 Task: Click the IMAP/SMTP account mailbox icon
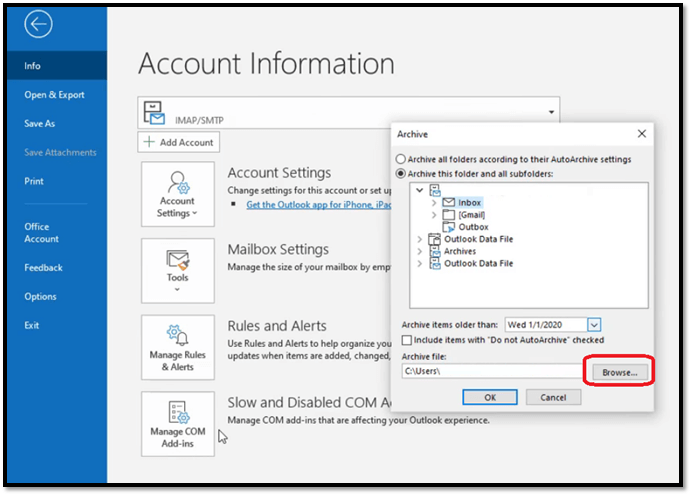coord(154,113)
